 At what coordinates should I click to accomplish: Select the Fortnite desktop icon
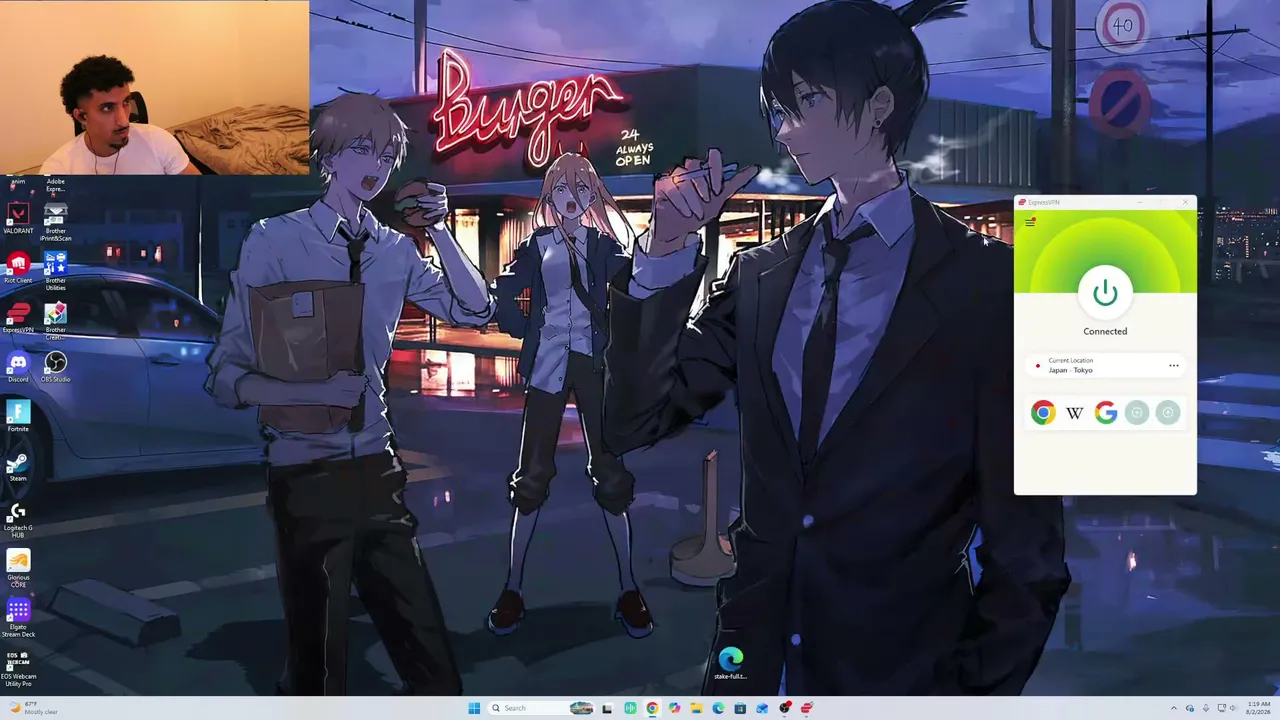18,416
